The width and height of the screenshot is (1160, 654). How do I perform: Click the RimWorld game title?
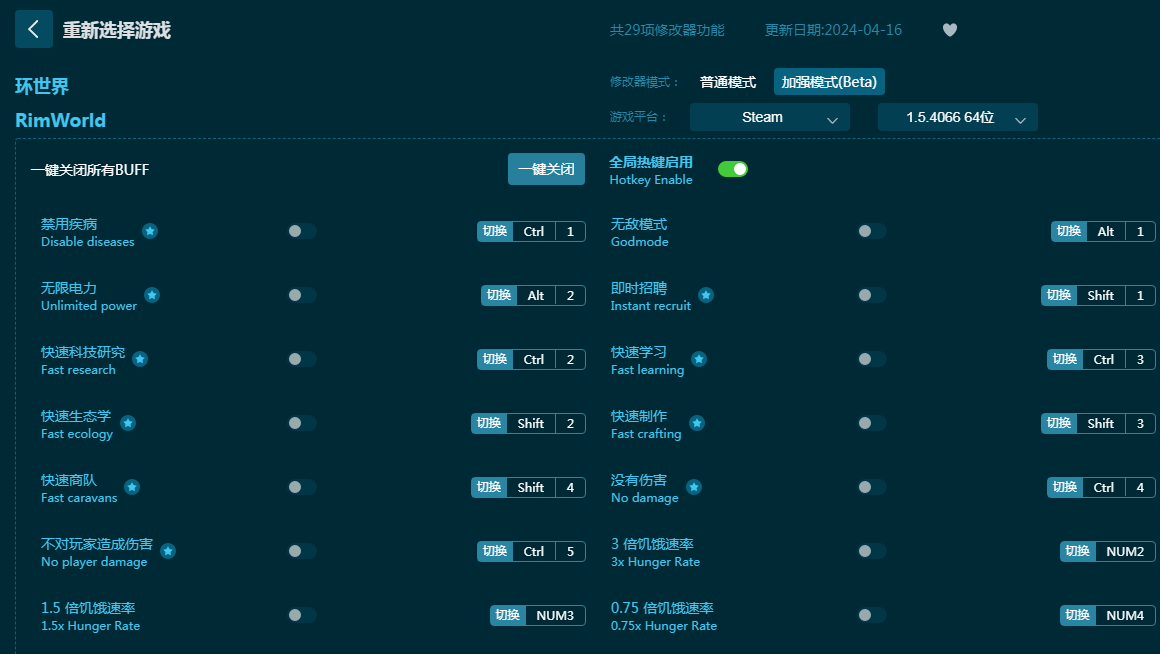click(x=61, y=120)
